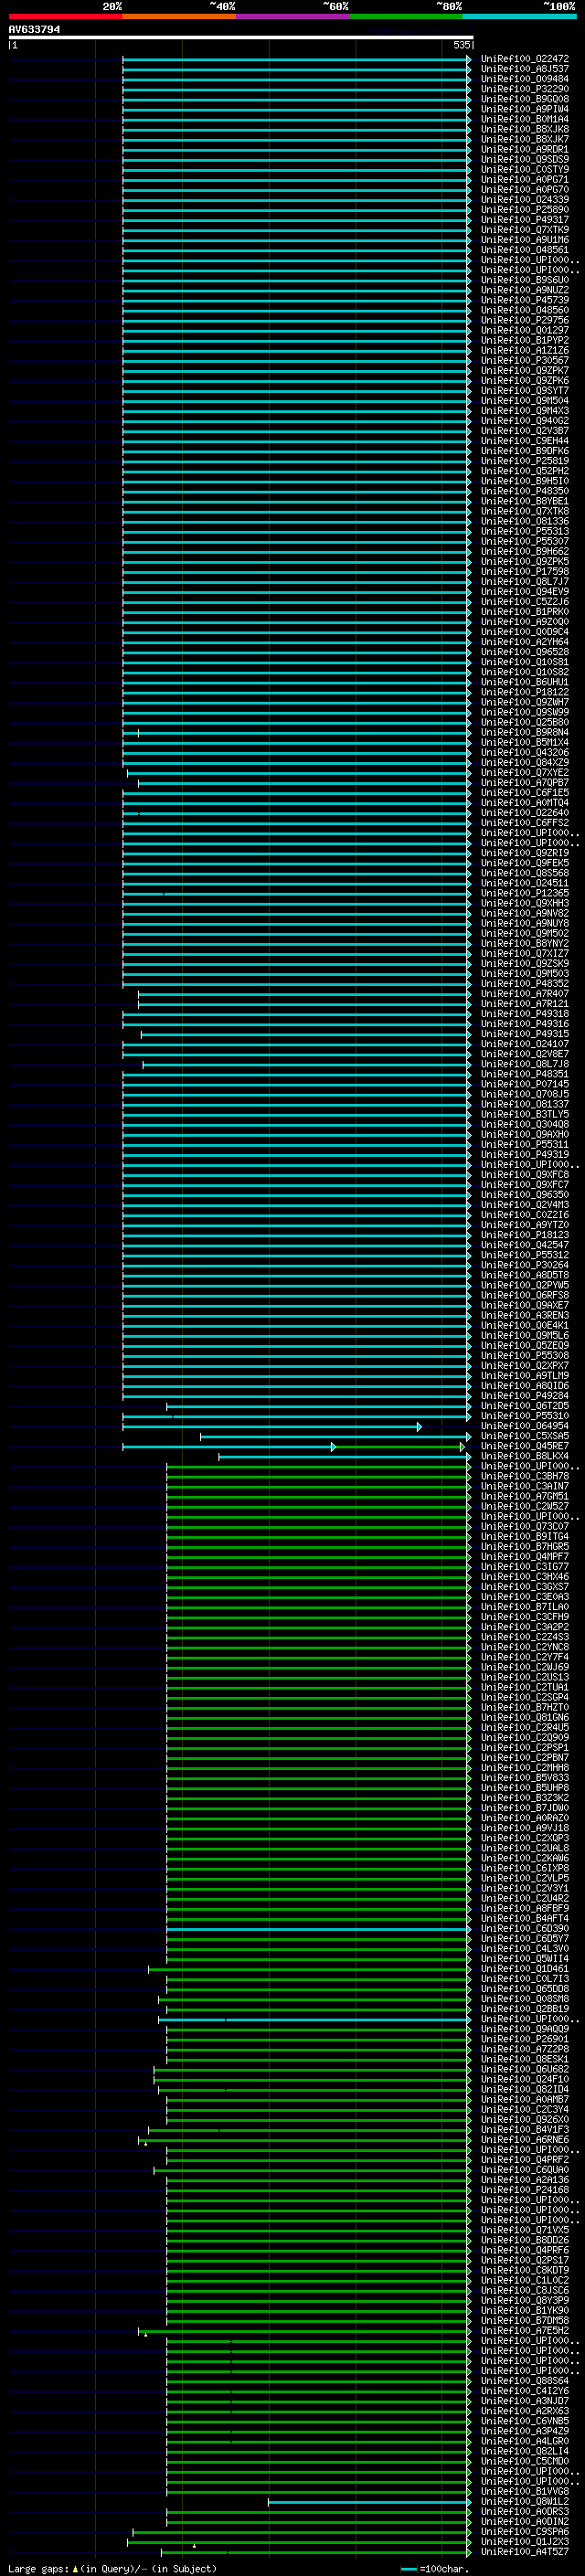Click the cyan ~100% identity legend segment
Image resolution: width=585 pixels, height=2576 pixels.
point(520,16)
